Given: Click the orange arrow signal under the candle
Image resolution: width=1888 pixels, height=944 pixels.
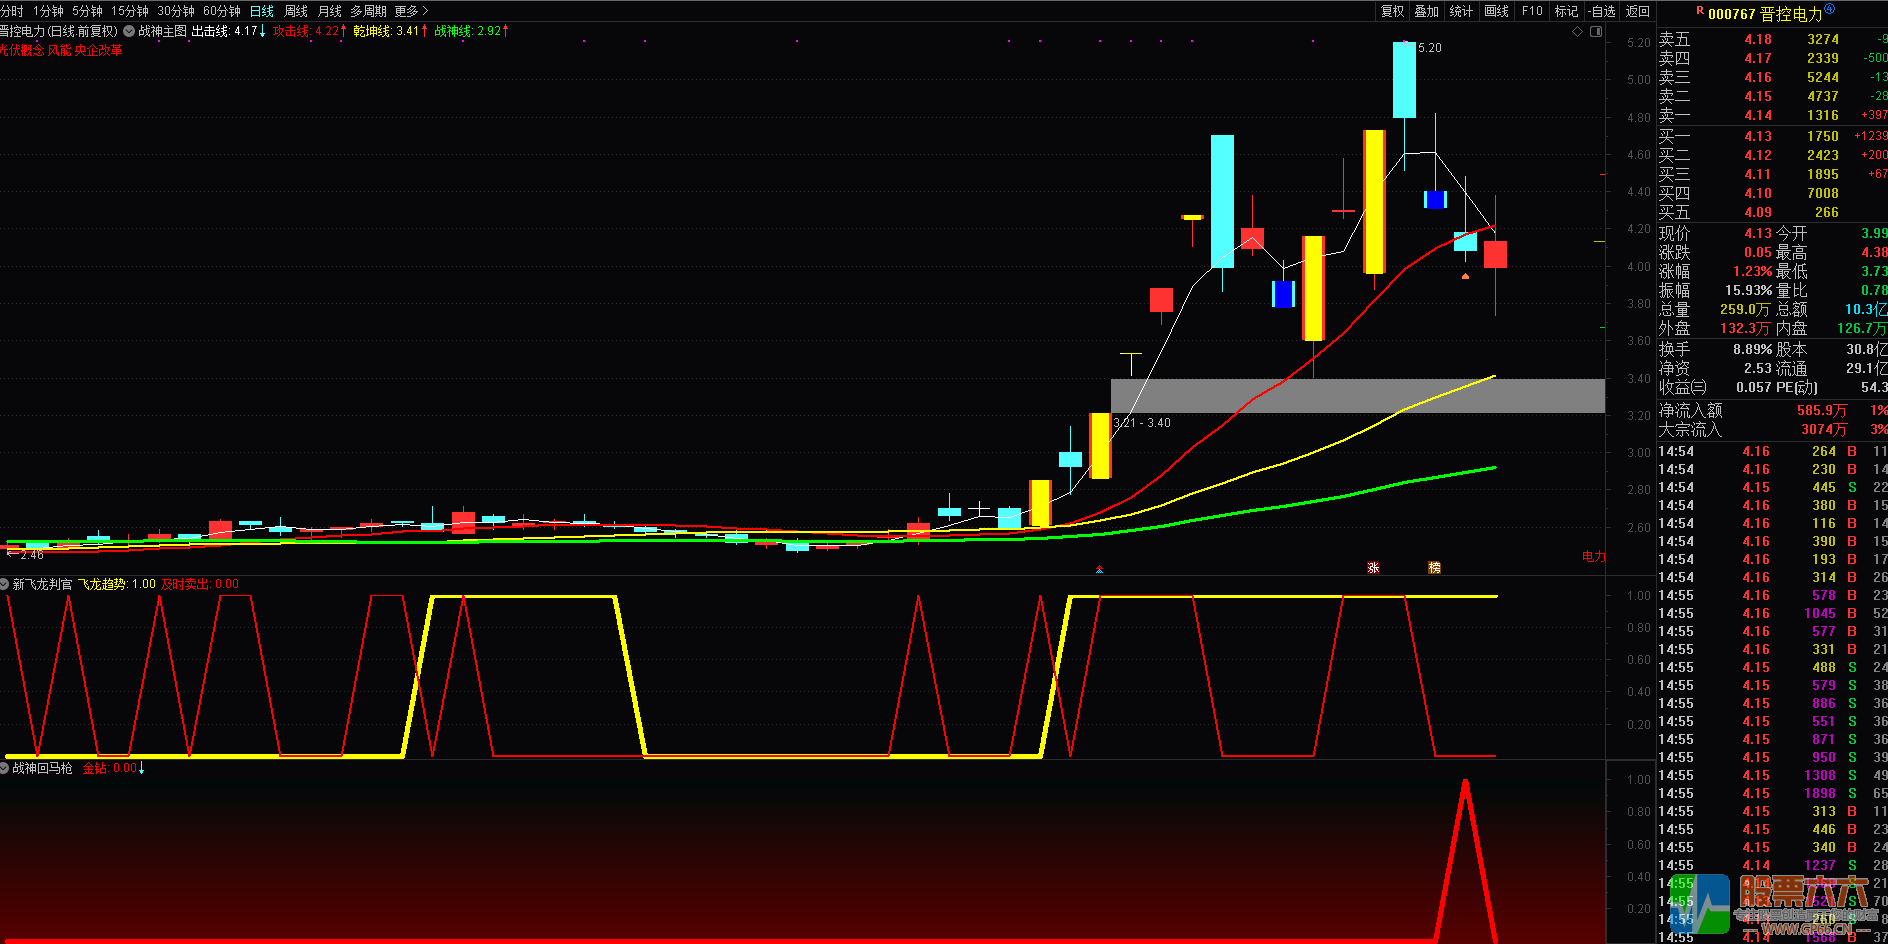Looking at the screenshot, I should [x=1465, y=275].
